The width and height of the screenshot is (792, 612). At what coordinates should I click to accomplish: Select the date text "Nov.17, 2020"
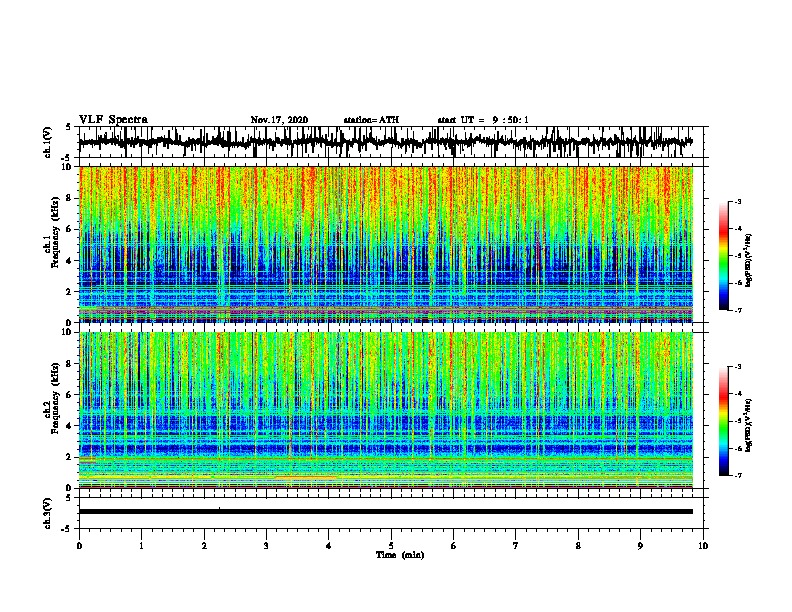279,120
